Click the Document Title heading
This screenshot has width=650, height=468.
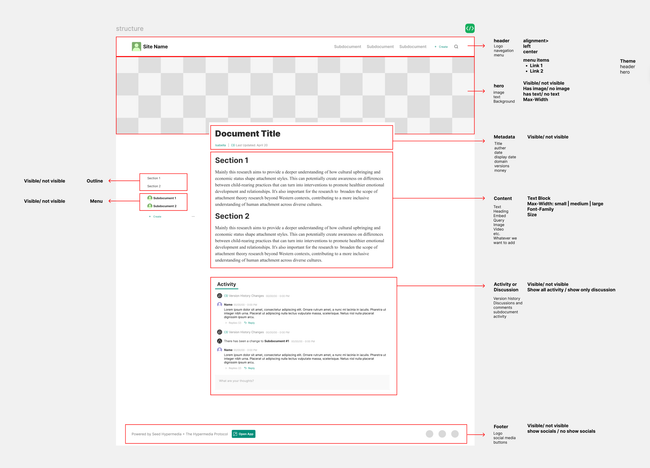tap(247, 134)
